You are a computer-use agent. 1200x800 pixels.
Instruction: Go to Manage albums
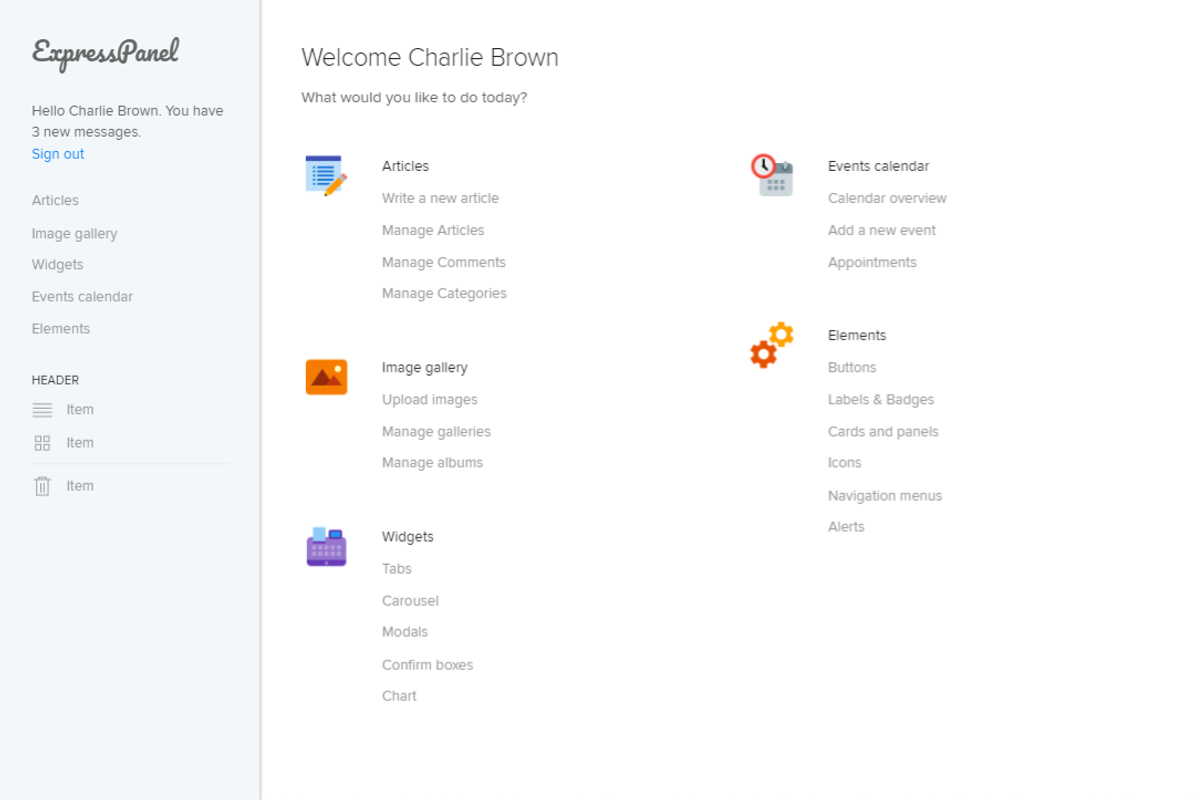point(432,463)
